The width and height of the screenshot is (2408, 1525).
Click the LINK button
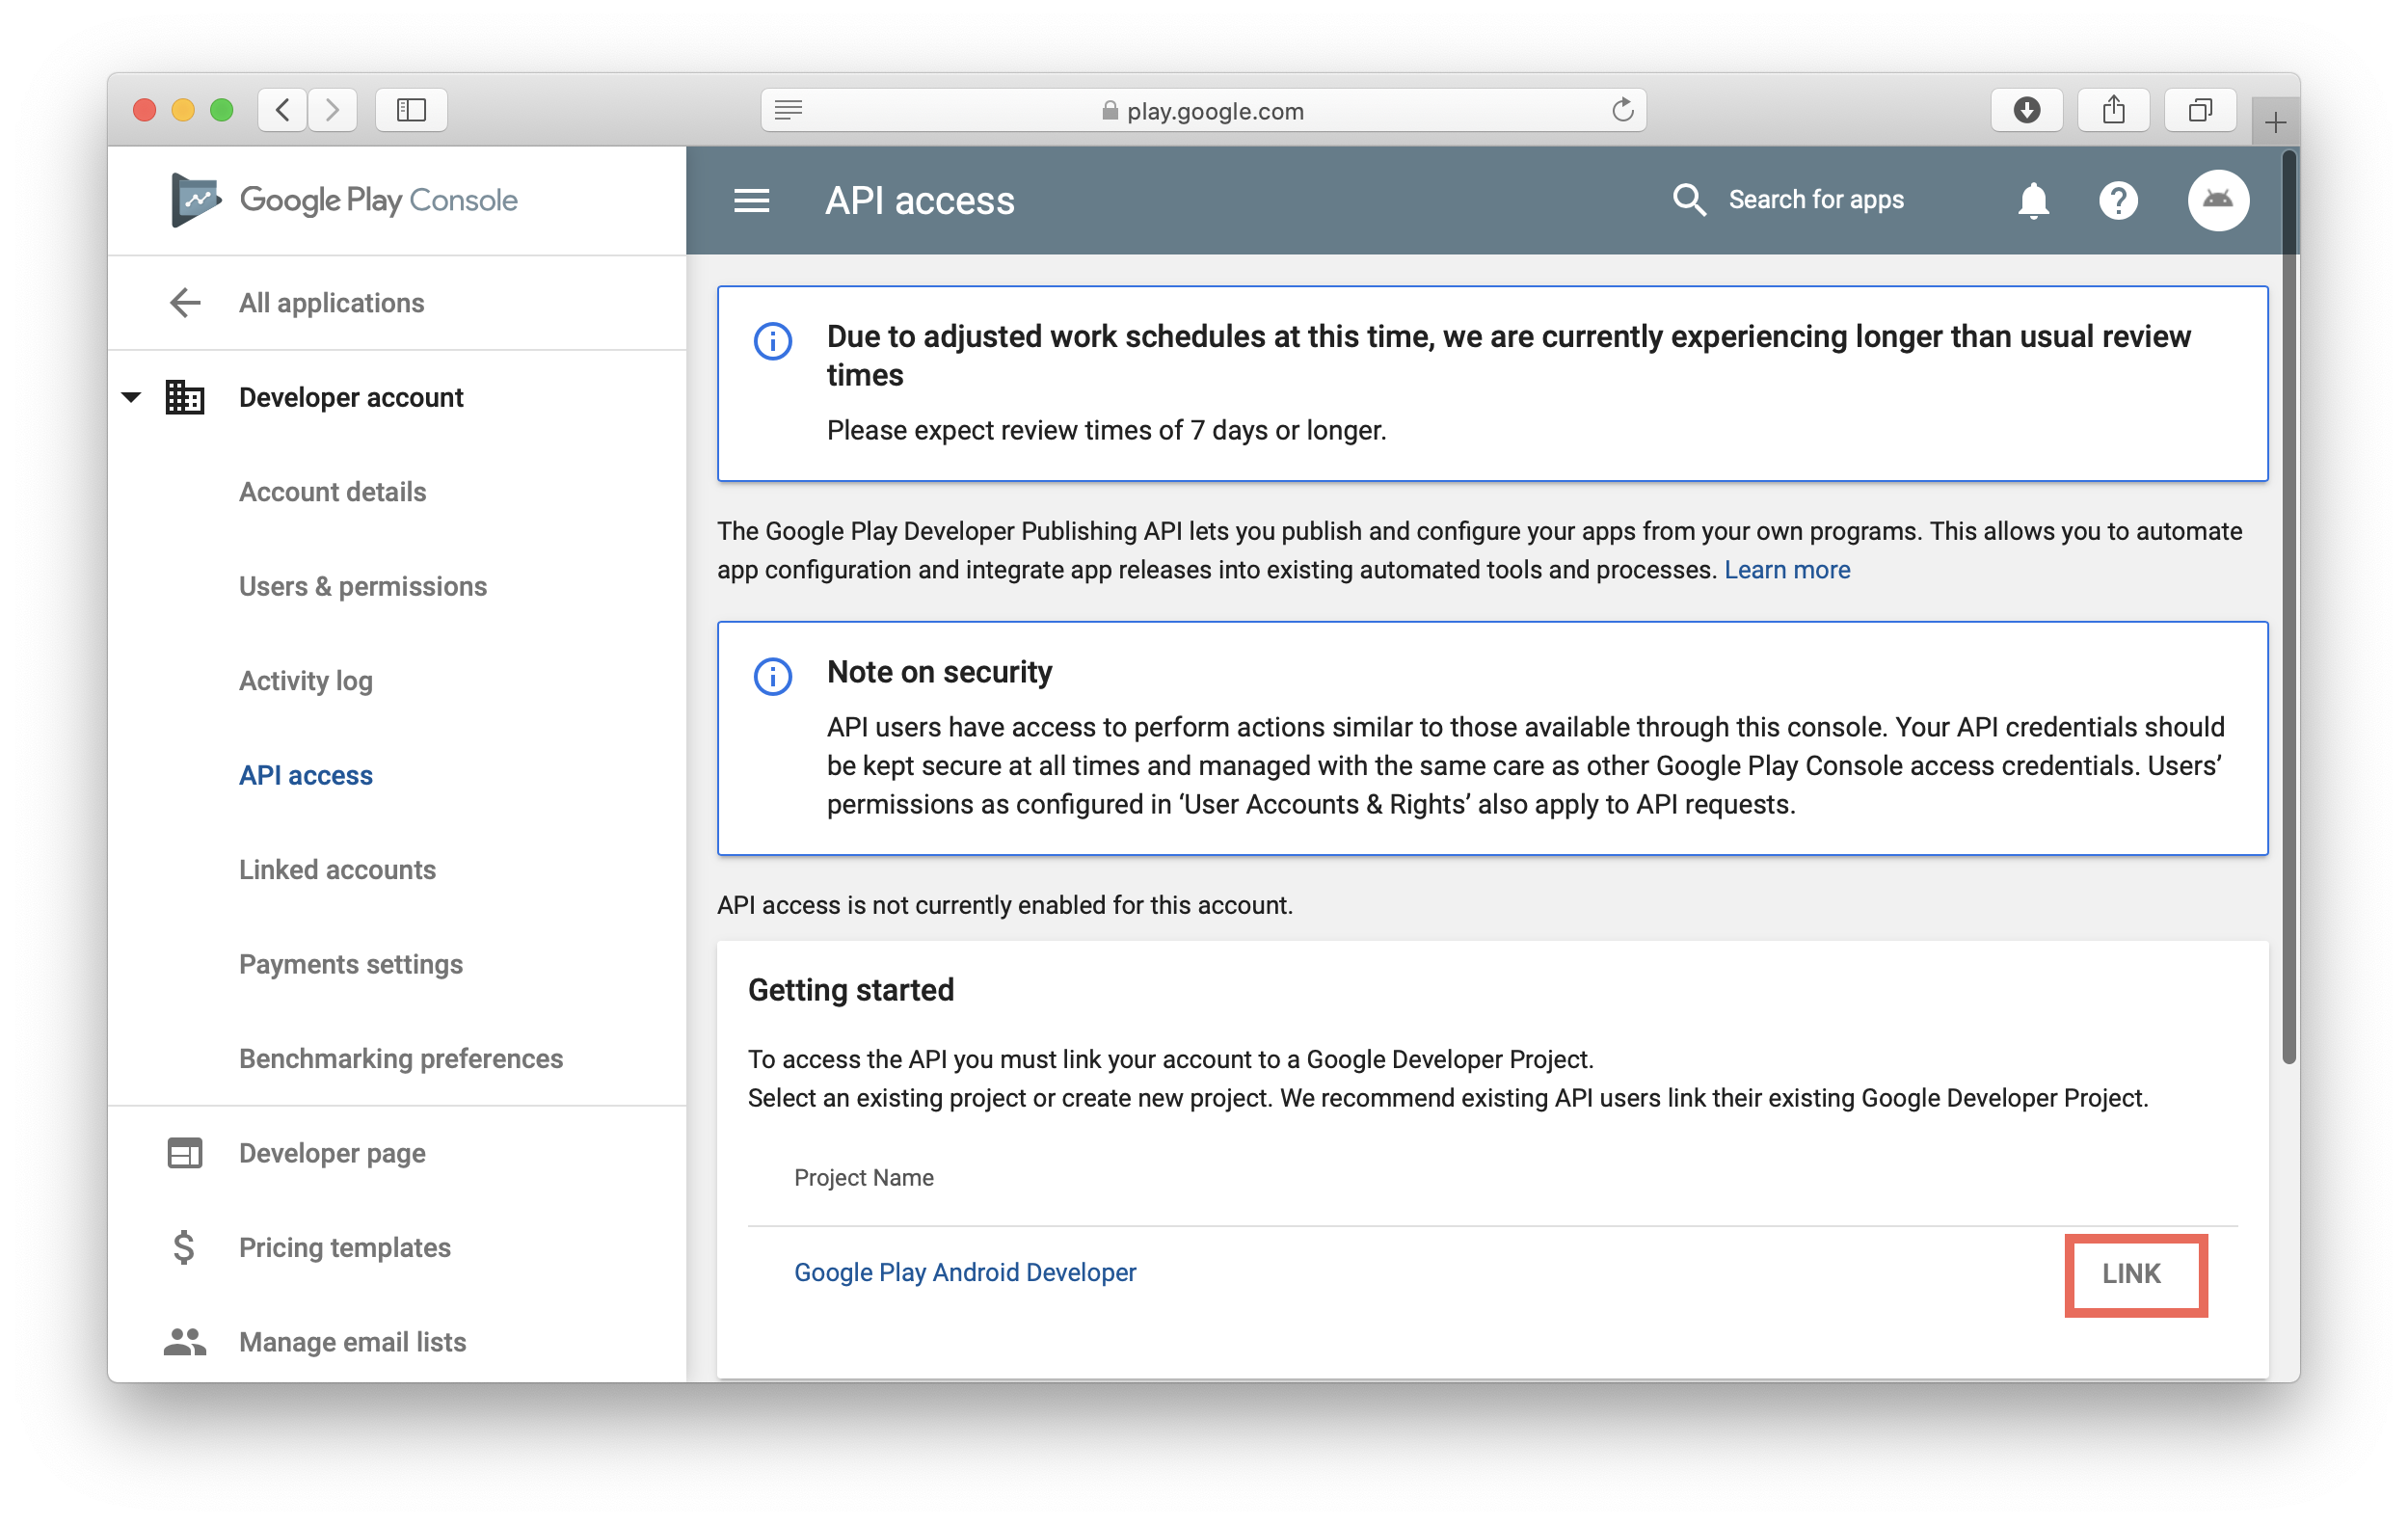(x=2133, y=1274)
